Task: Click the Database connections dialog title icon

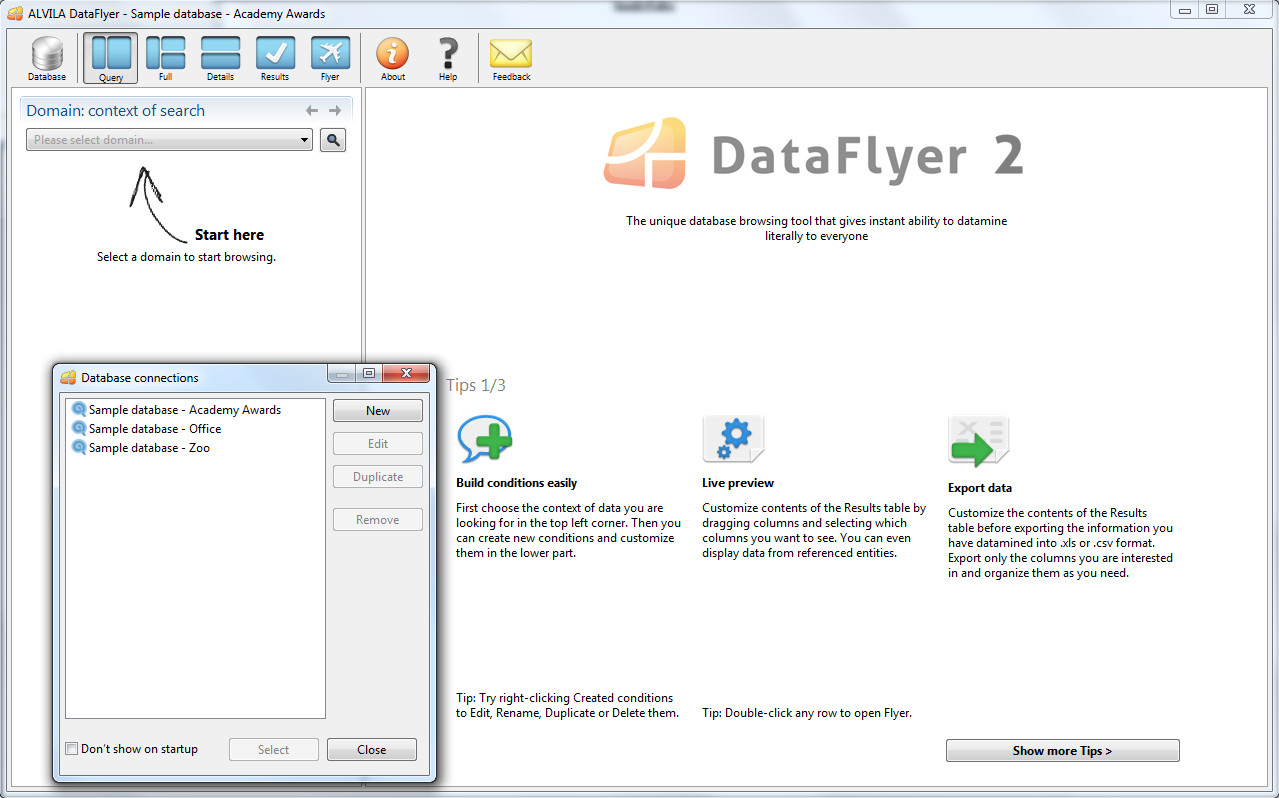Action: 68,378
